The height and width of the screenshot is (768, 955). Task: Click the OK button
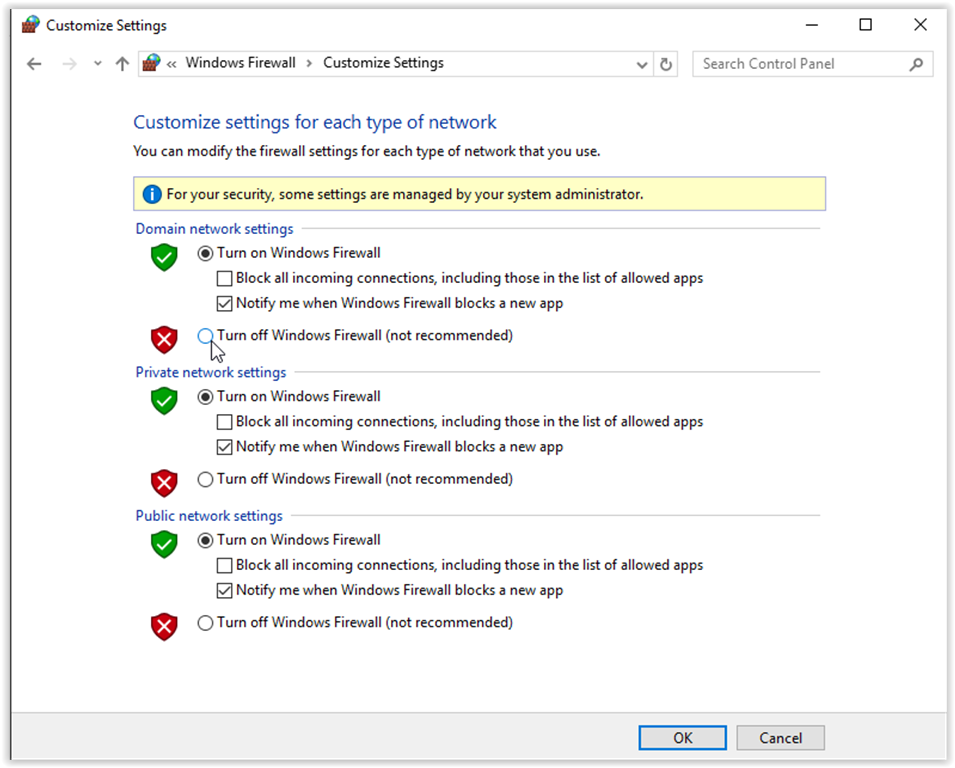tap(682, 738)
